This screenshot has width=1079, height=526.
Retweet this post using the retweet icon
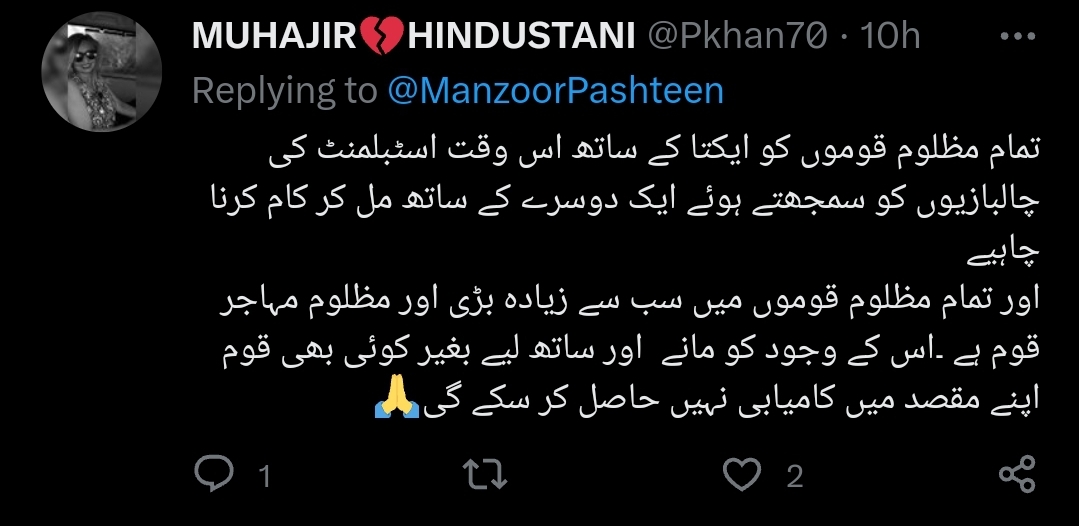point(485,475)
